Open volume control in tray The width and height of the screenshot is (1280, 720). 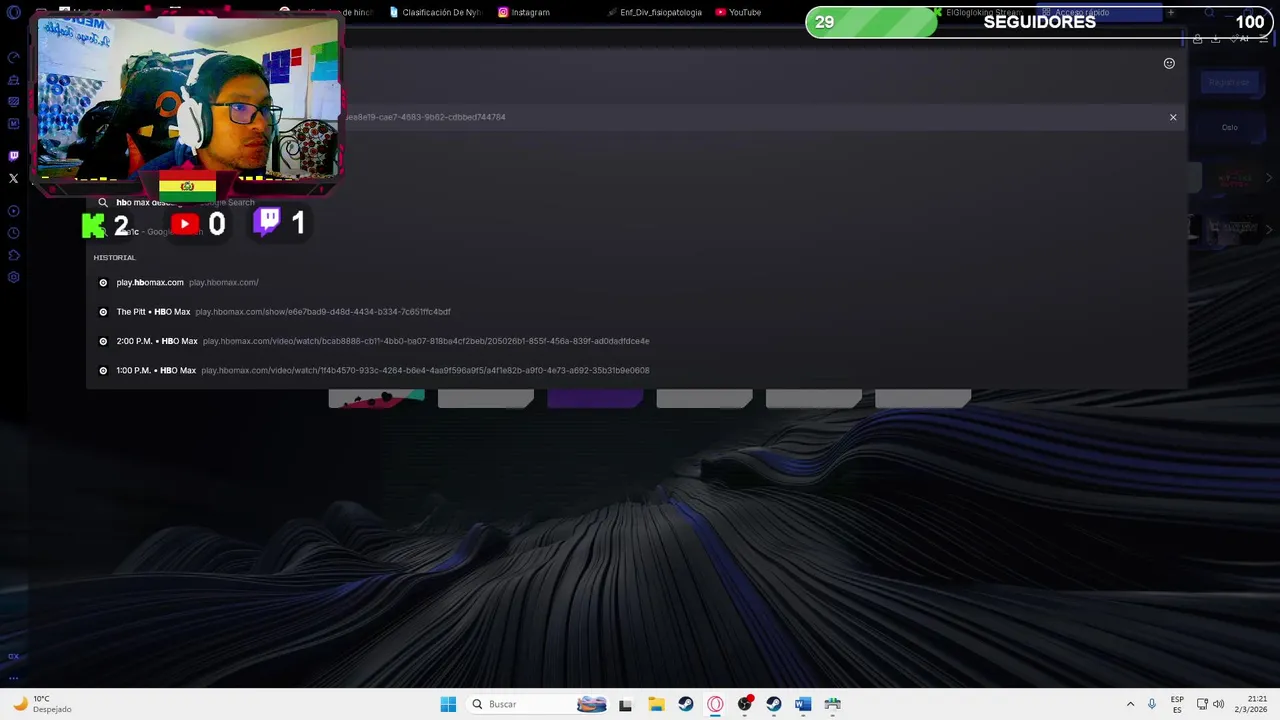[x=1218, y=704]
